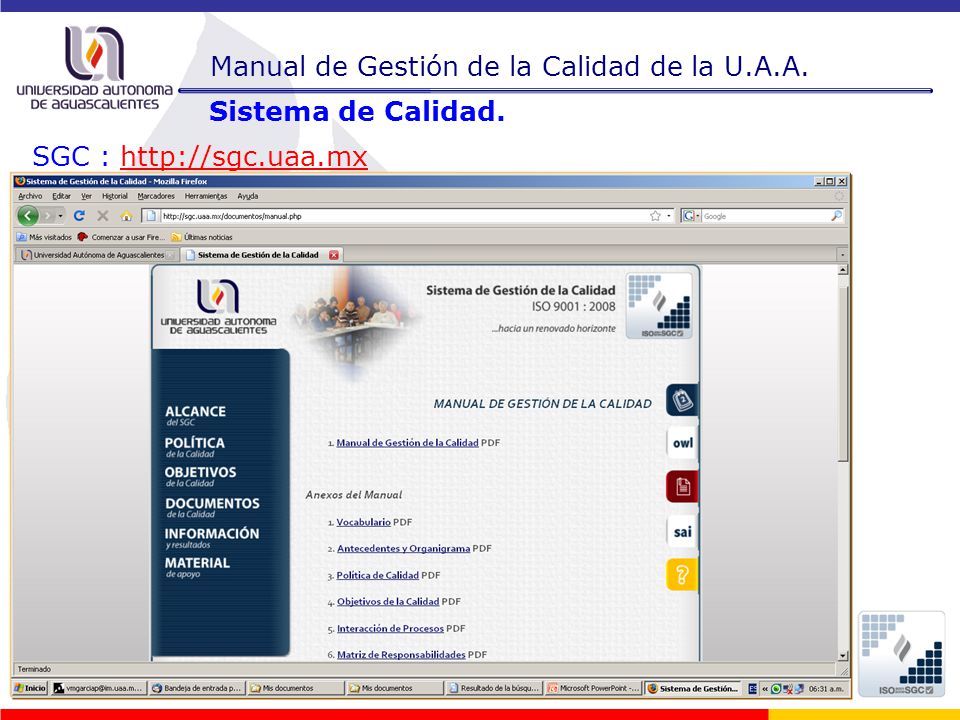The width and height of the screenshot is (960, 720).
Task: Open the red document side icon
Action: 682,487
